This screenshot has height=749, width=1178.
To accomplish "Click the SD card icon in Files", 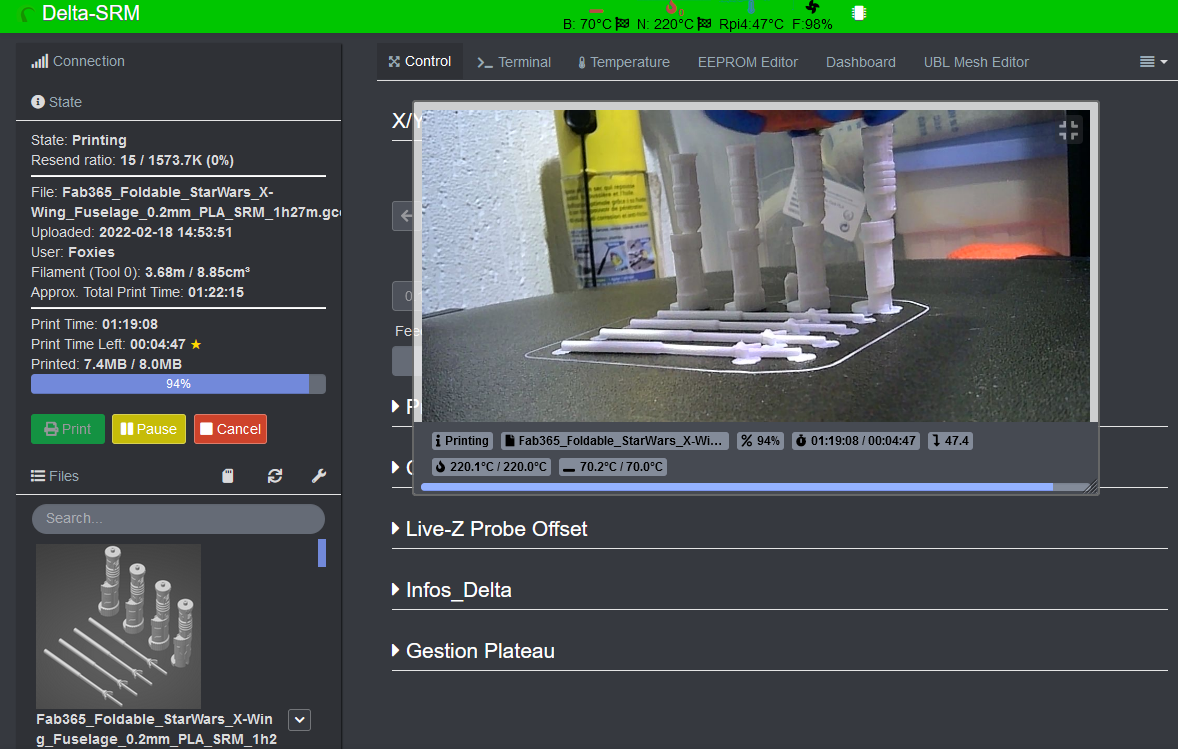I will 228,477.
